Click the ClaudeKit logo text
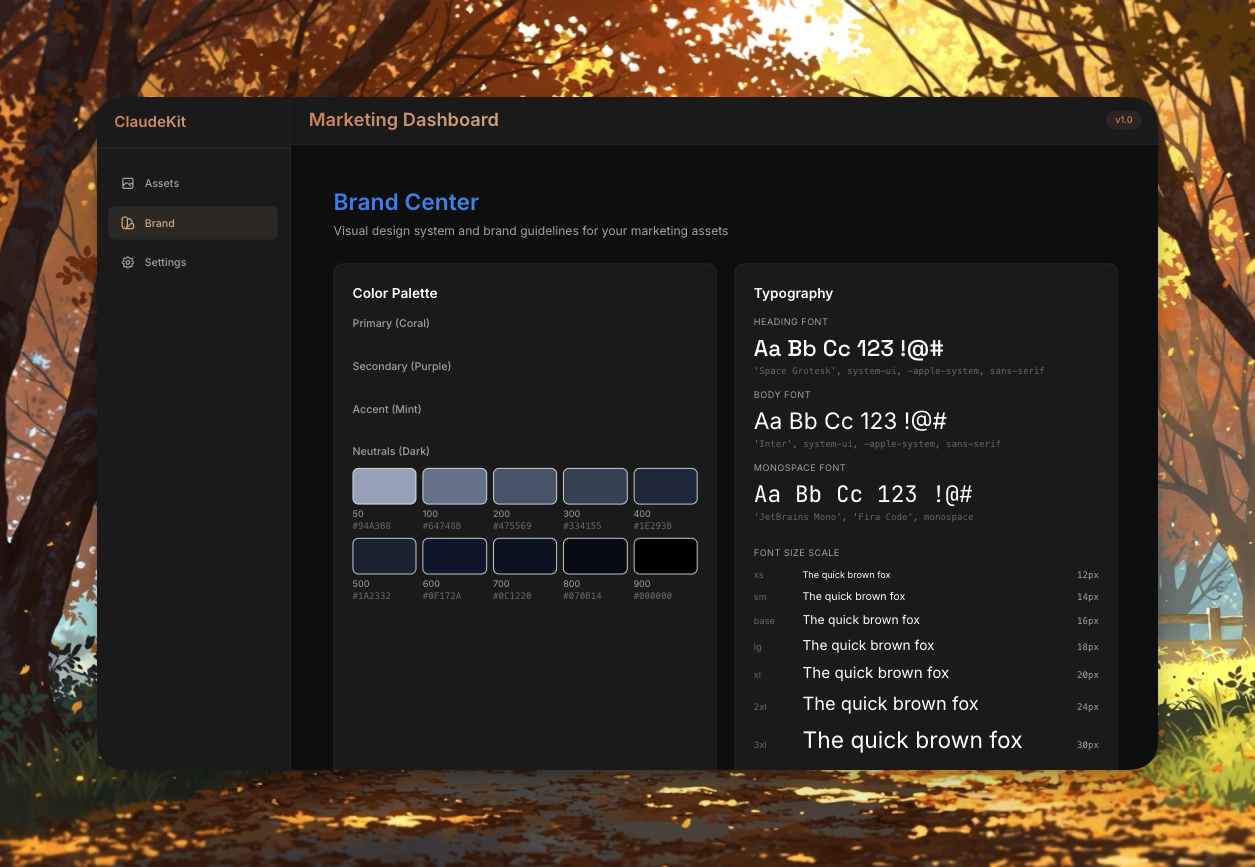The height and width of the screenshot is (867, 1255). [150, 122]
